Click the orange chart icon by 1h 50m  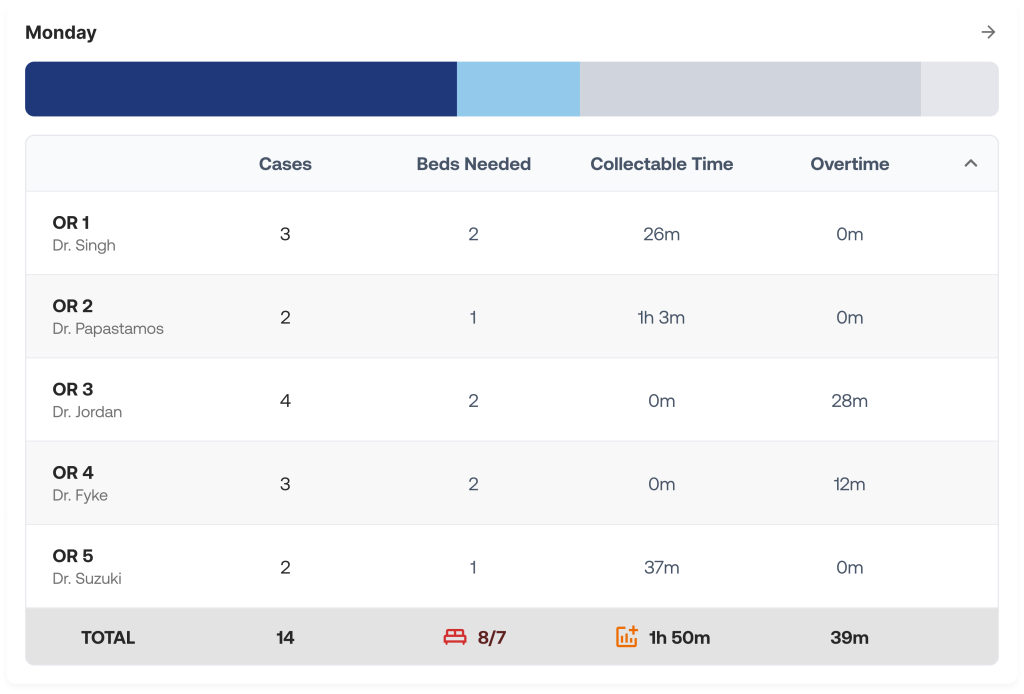(627, 637)
